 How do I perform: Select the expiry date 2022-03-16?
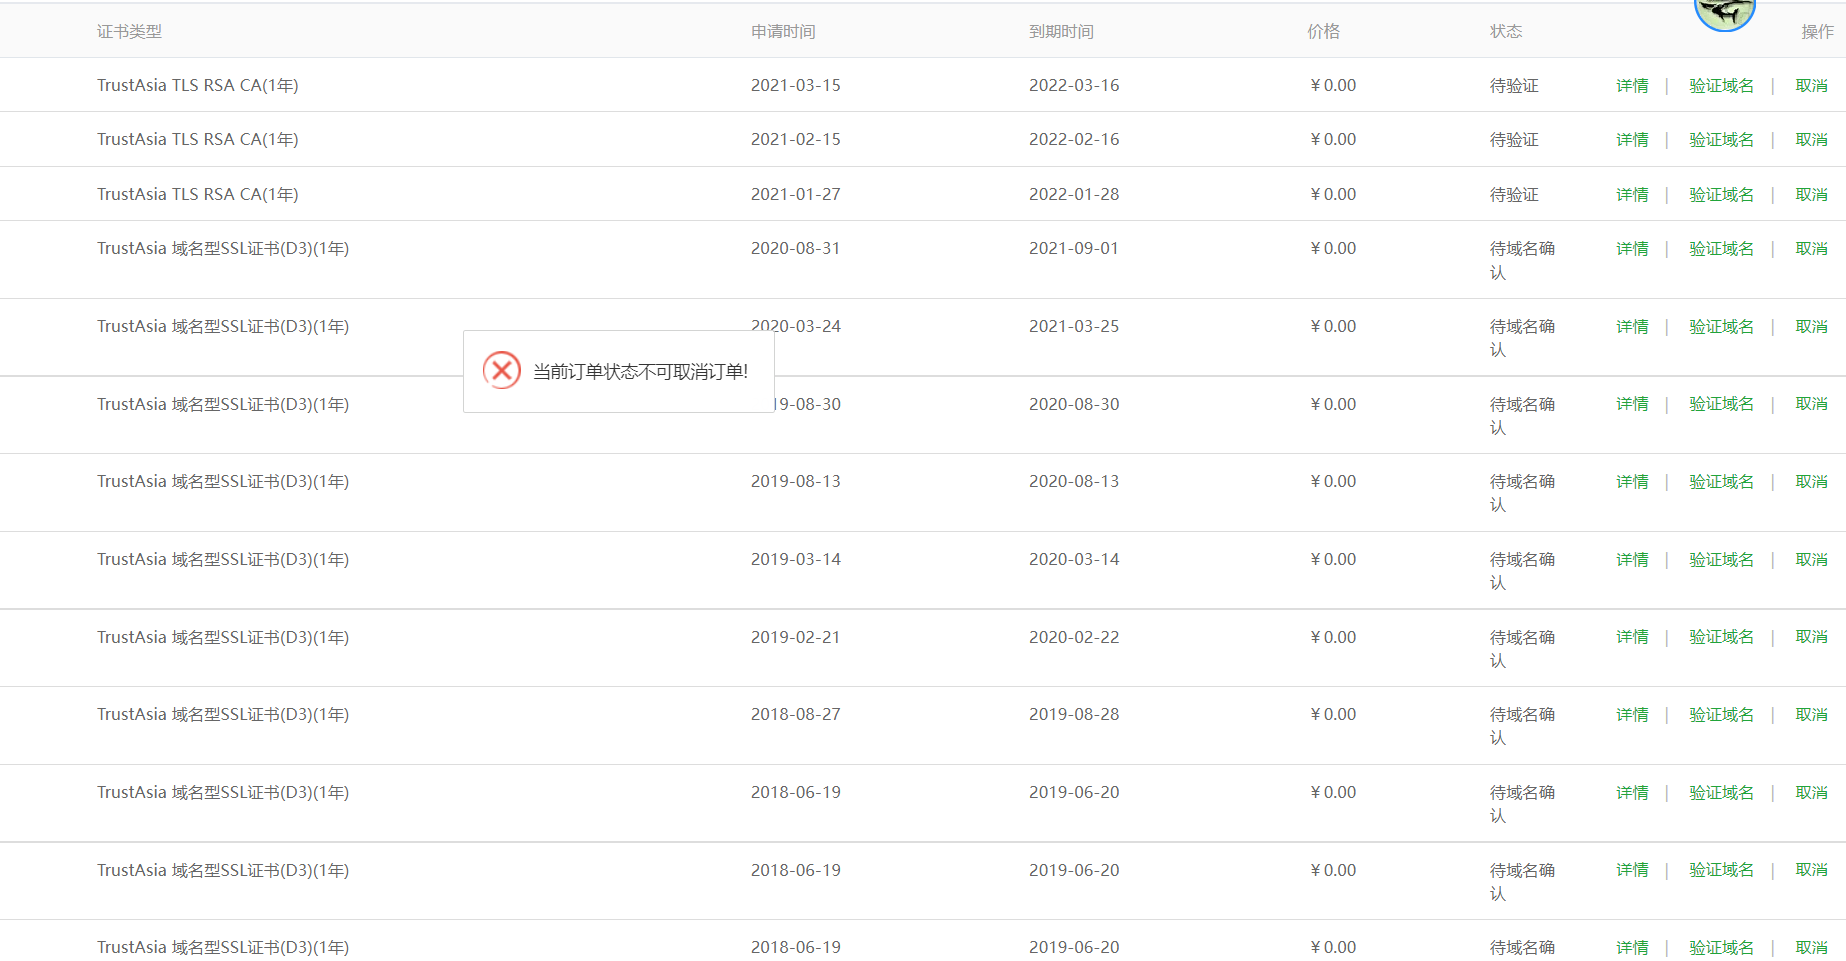(1074, 86)
